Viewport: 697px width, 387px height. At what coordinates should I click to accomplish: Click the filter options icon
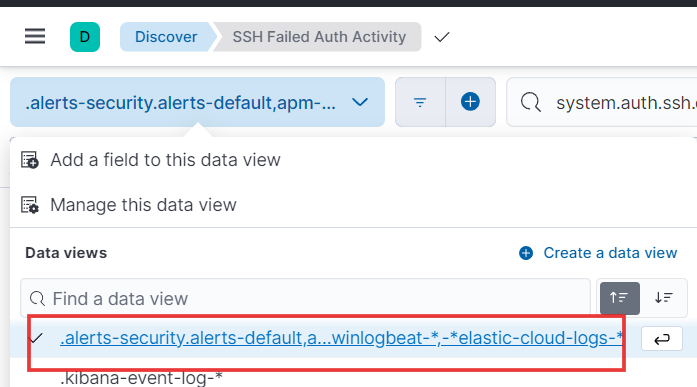pos(420,102)
